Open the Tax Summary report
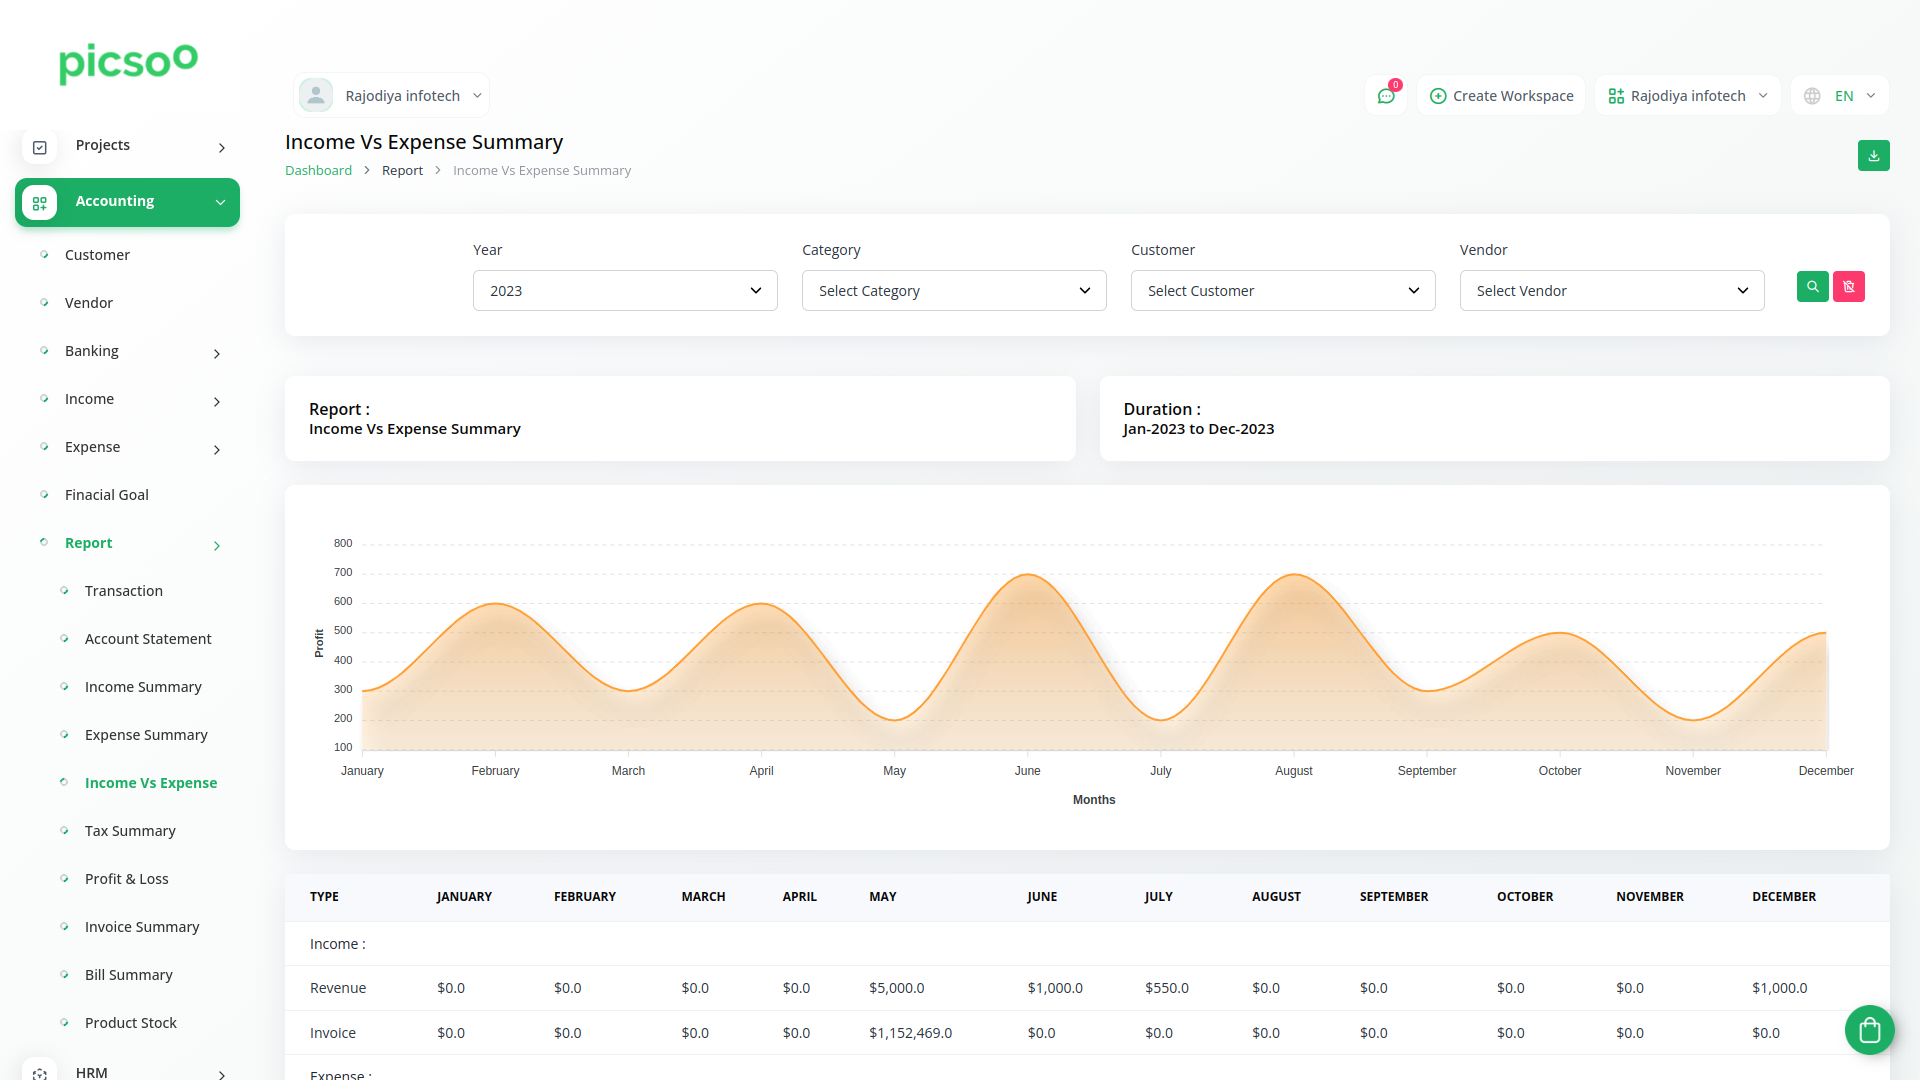The height and width of the screenshot is (1080, 1920). pos(130,831)
